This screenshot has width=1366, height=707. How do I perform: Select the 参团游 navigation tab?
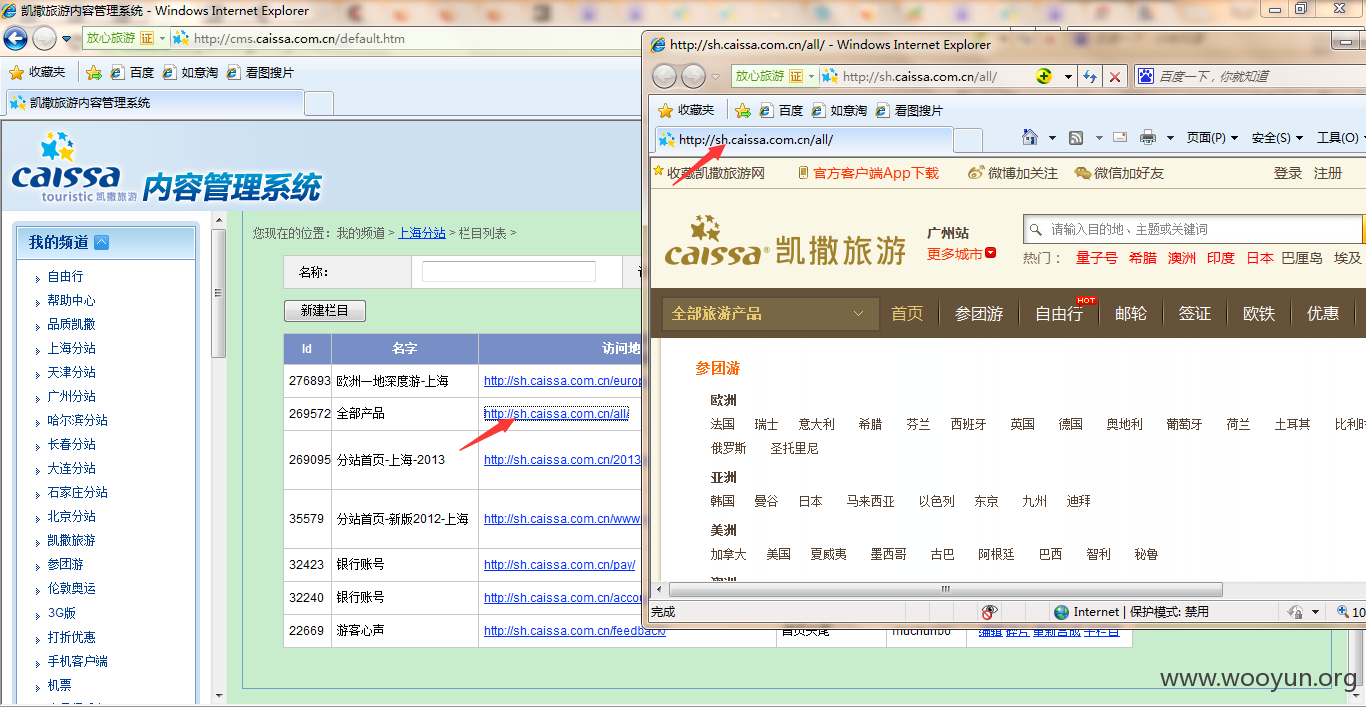979,313
